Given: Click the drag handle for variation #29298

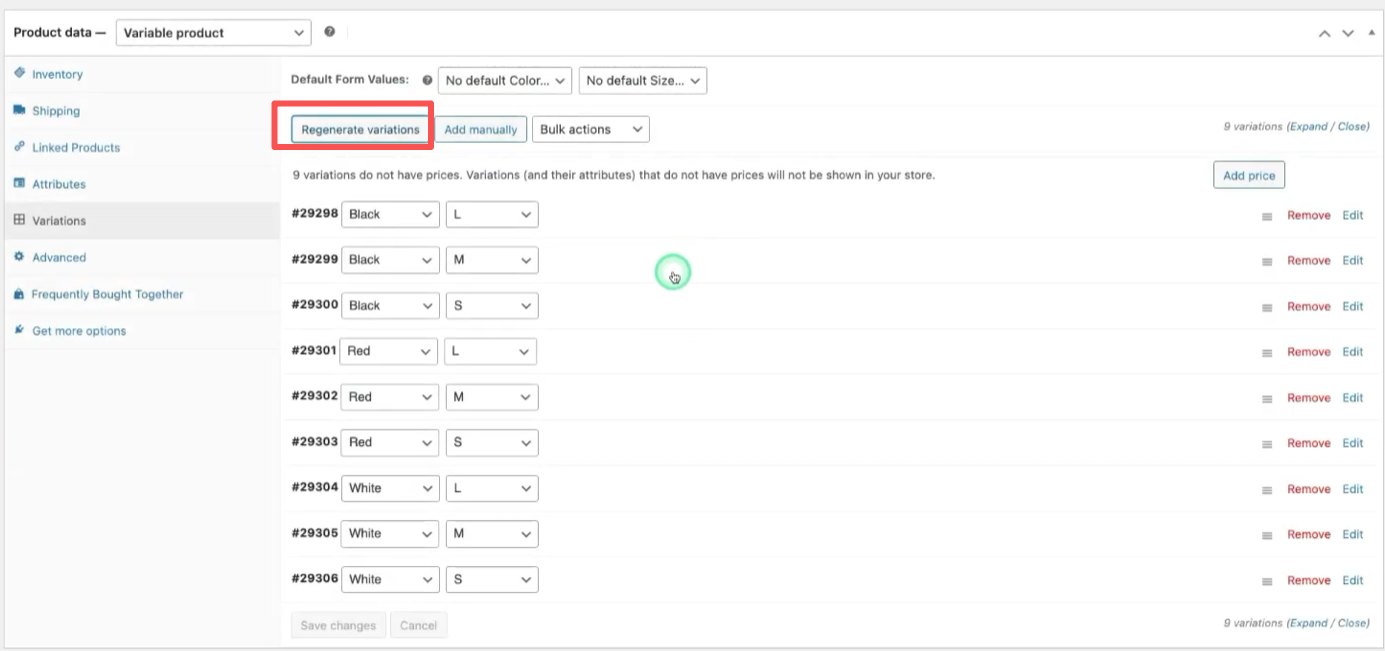Looking at the screenshot, I should click(1266, 214).
